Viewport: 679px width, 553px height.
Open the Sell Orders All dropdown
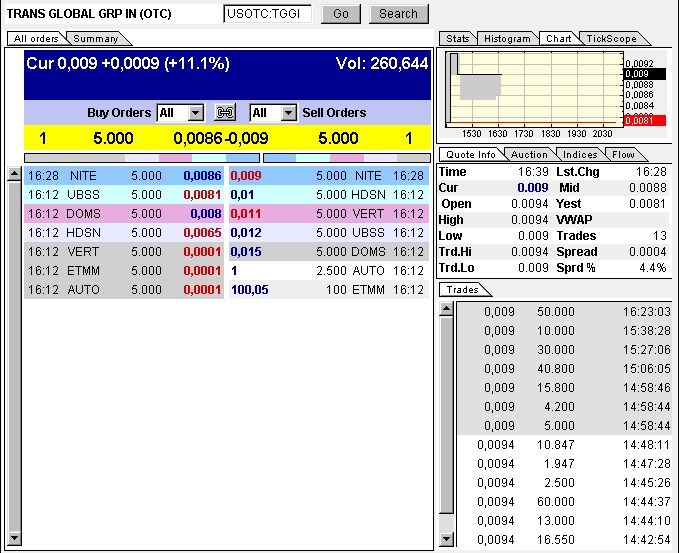coord(273,113)
